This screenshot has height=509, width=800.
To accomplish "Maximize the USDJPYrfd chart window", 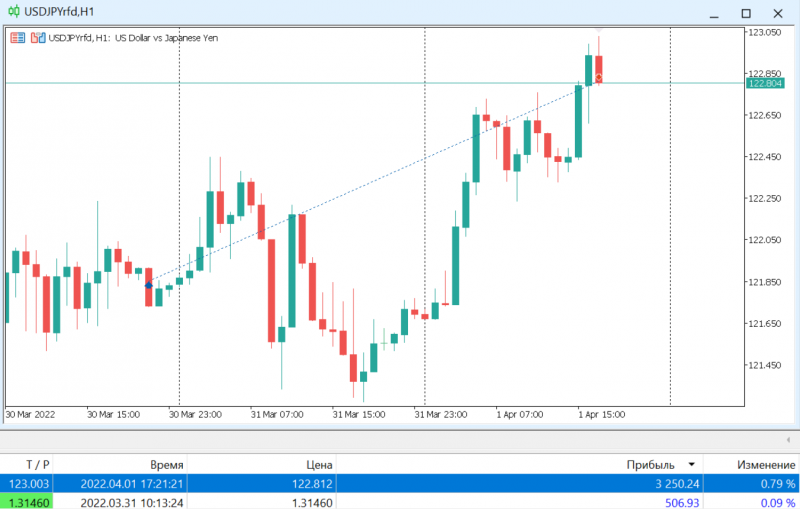I will pyautogui.click(x=746, y=13).
